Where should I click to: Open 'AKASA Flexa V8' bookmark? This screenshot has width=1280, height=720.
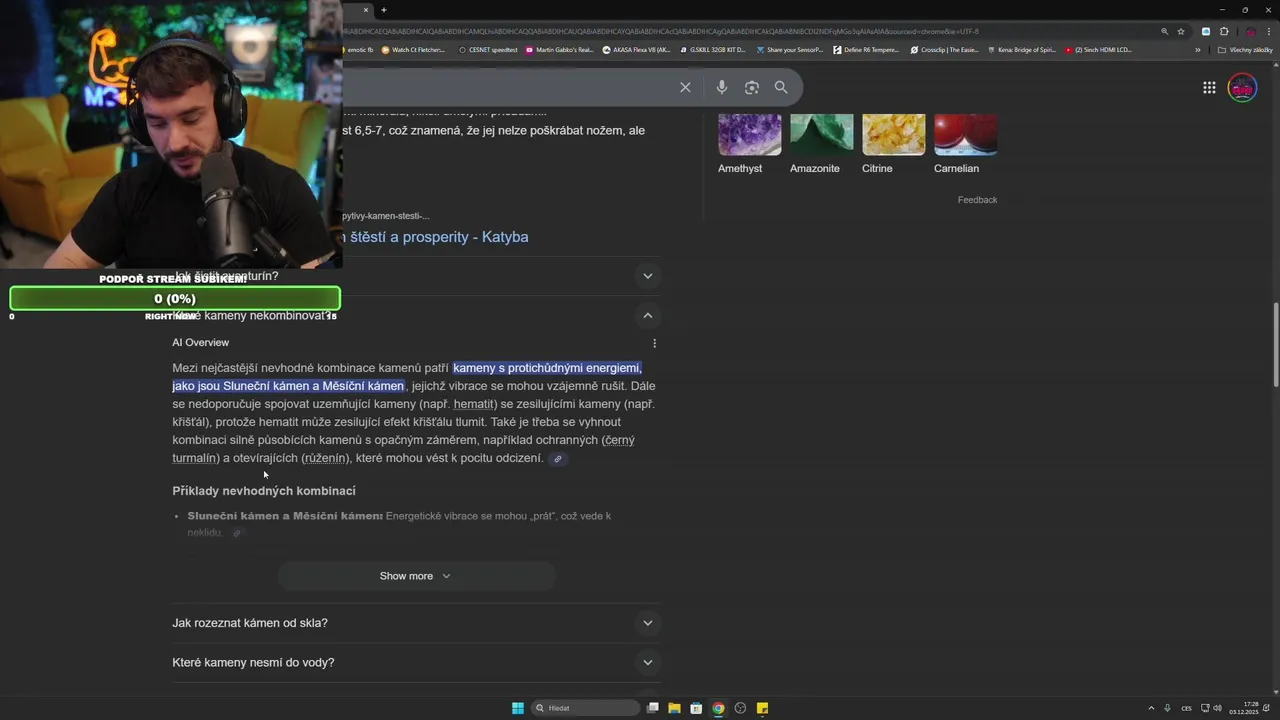(x=637, y=50)
